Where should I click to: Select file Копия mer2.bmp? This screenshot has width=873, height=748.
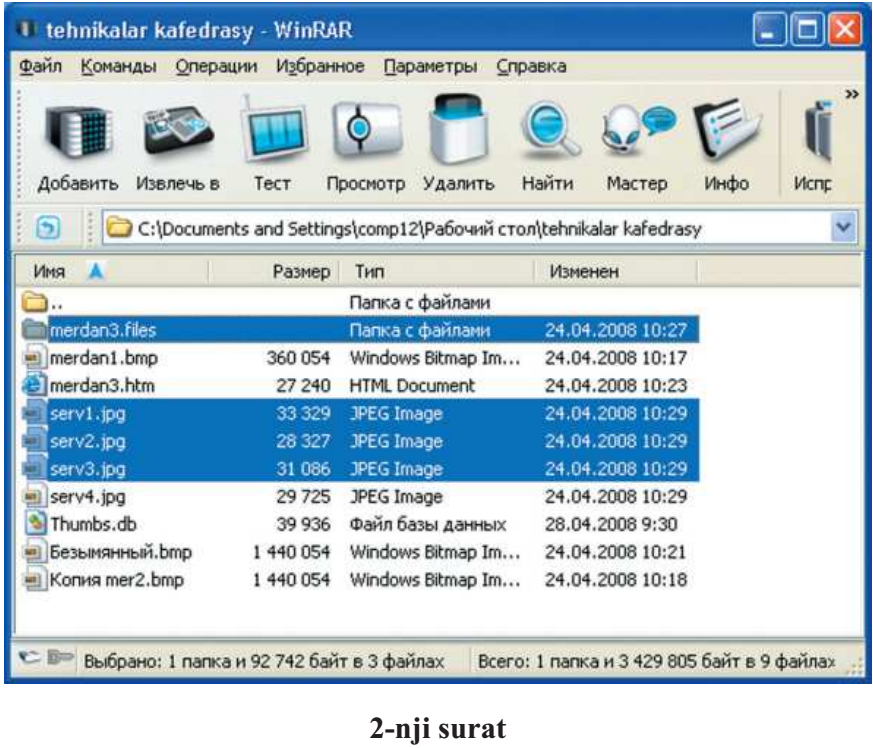(x=359, y=580)
